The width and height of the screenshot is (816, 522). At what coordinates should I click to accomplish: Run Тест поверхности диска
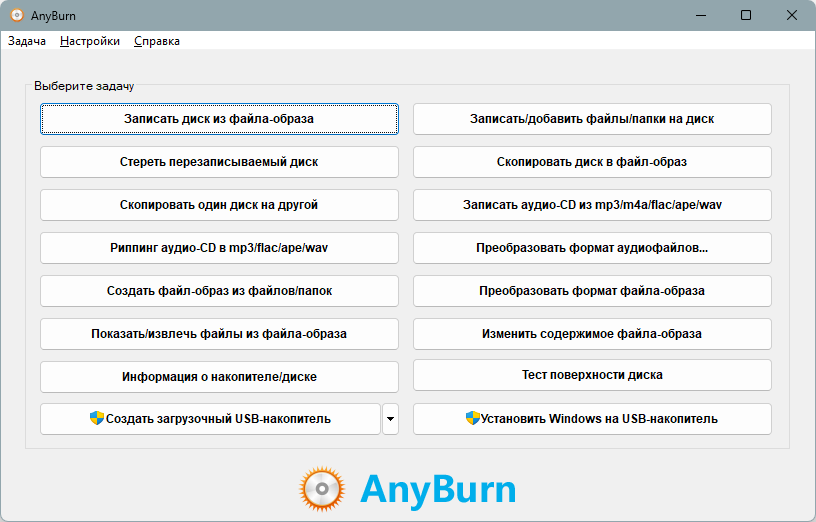592,375
